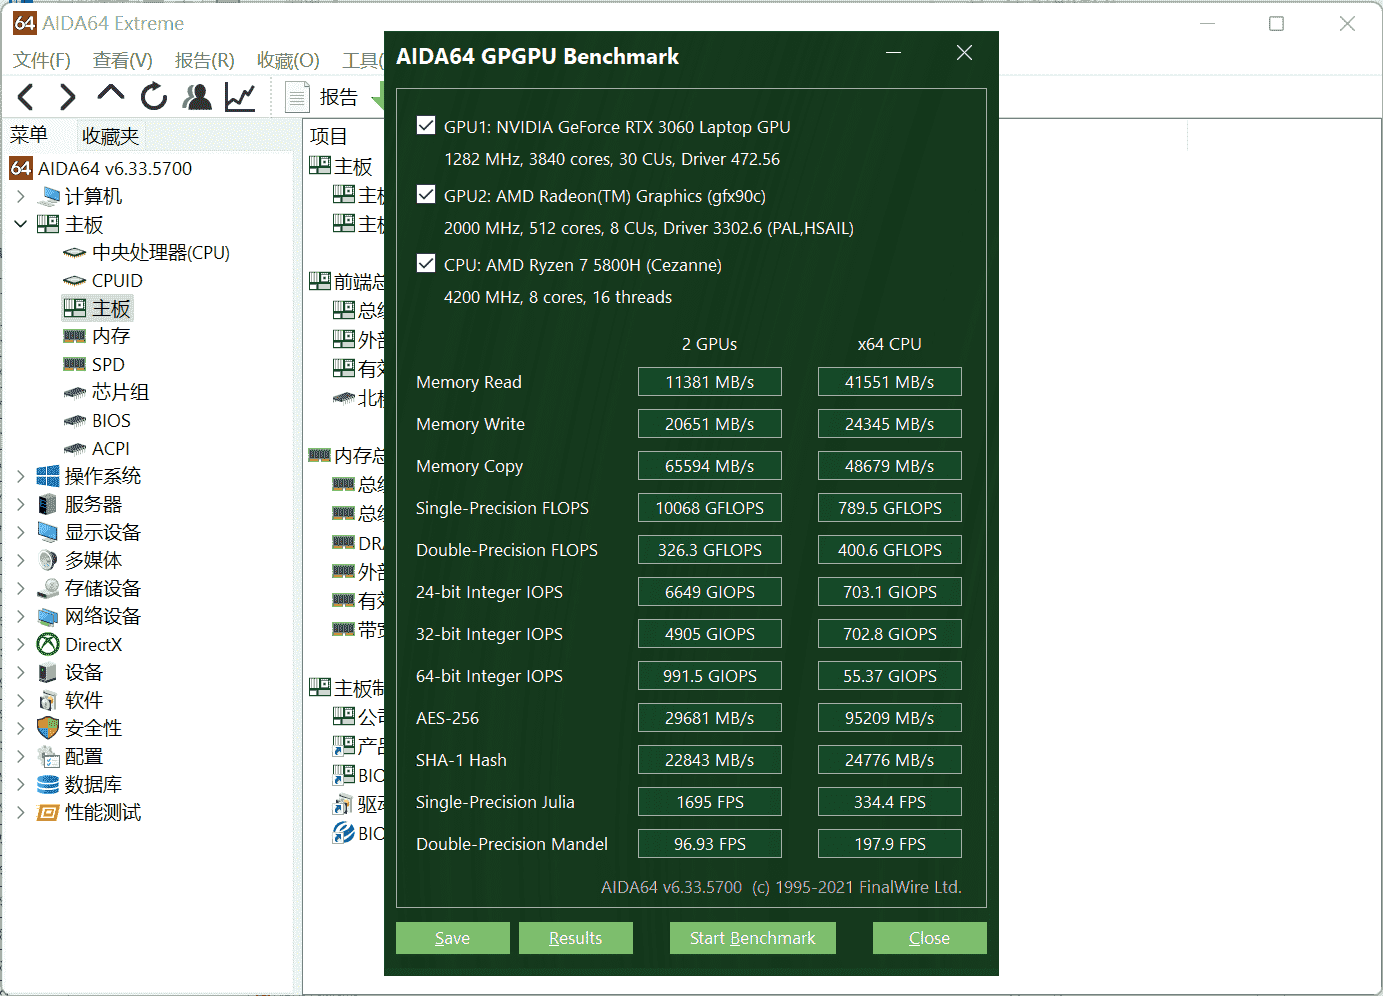This screenshot has height=996, width=1383.
Task: Switch to the 收藏夹 favorites tab
Action: (x=110, y=136)
